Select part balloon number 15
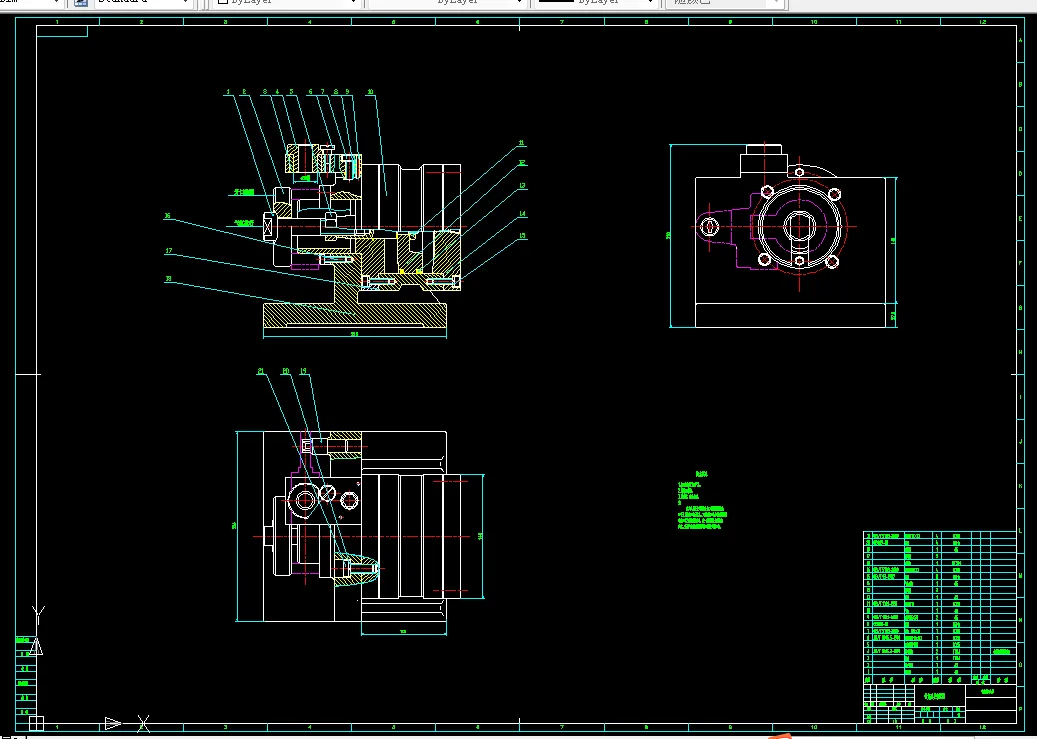The width and height of the screenshot is (1037, 739). tap(522, 236)
